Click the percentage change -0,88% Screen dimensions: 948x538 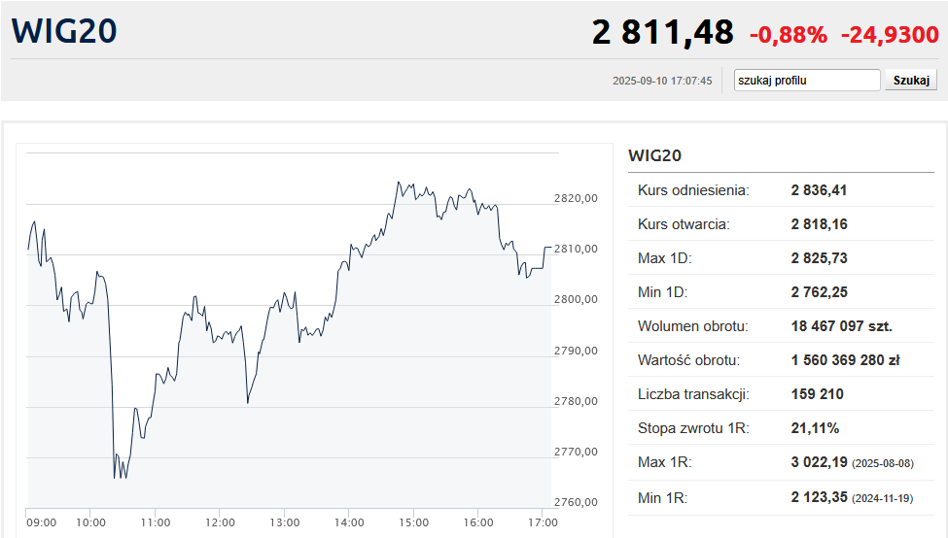click(x=788, y=35)
